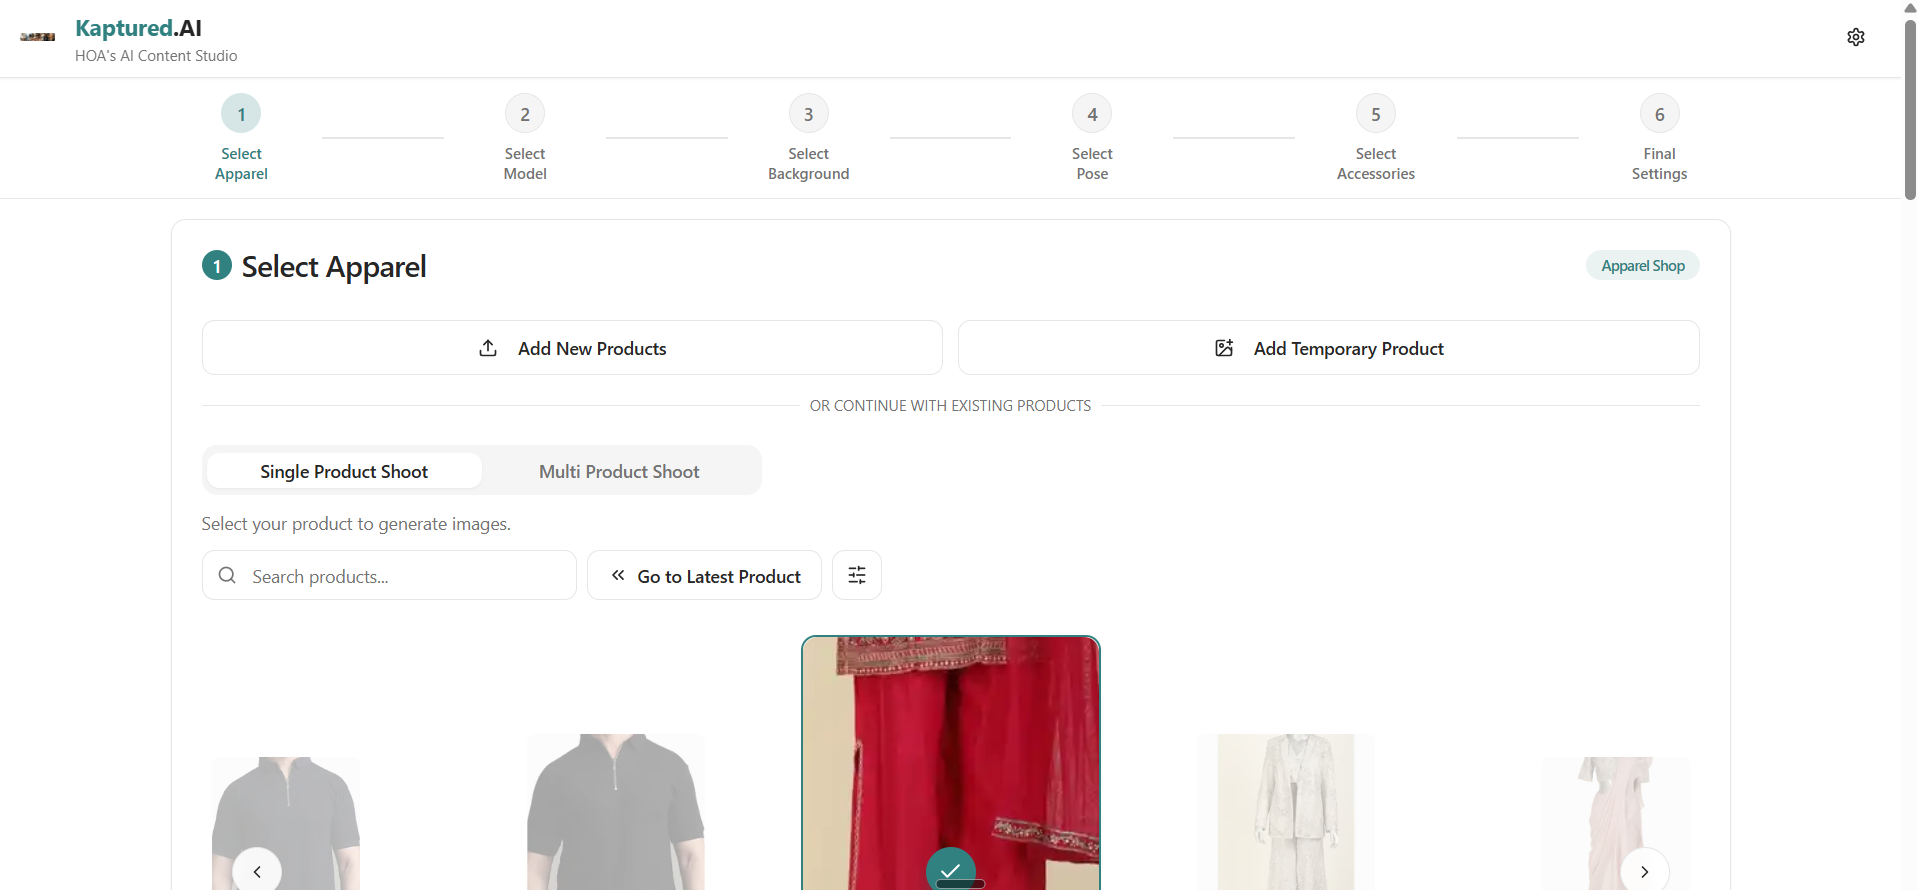The image size is (1918, 890).
Task: Go to step 2 Select Model
Action: pyautogui.click(x=525, y=139)
